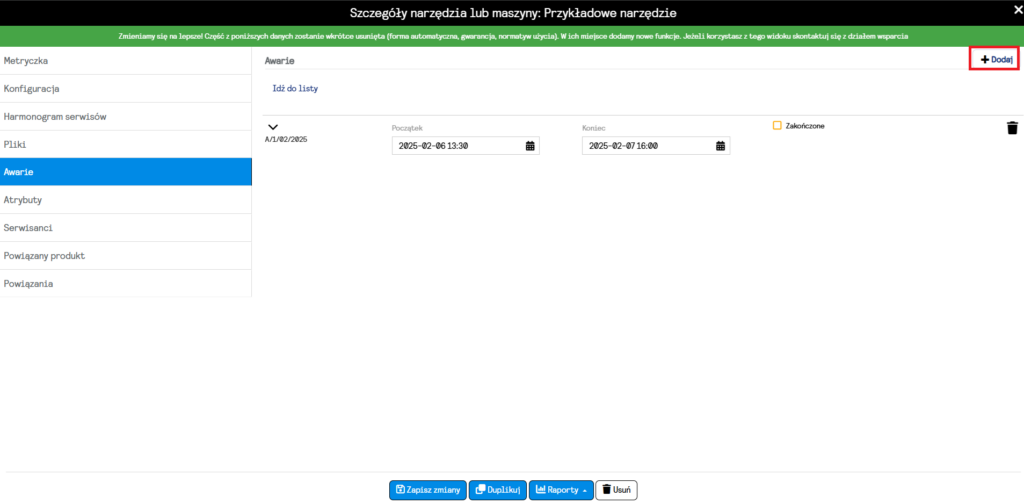Click the Dodaj button to add failure
Screen dimensions: 1024x504
(996, 60)
